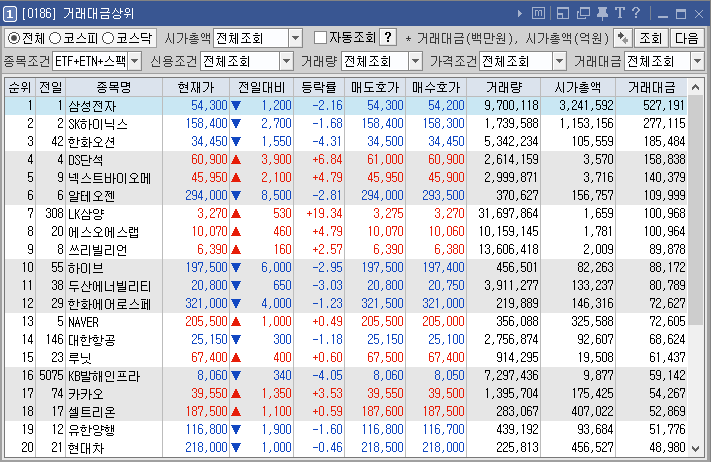Select the 두산에너빌리티 stock name

(x=109, y=286)
